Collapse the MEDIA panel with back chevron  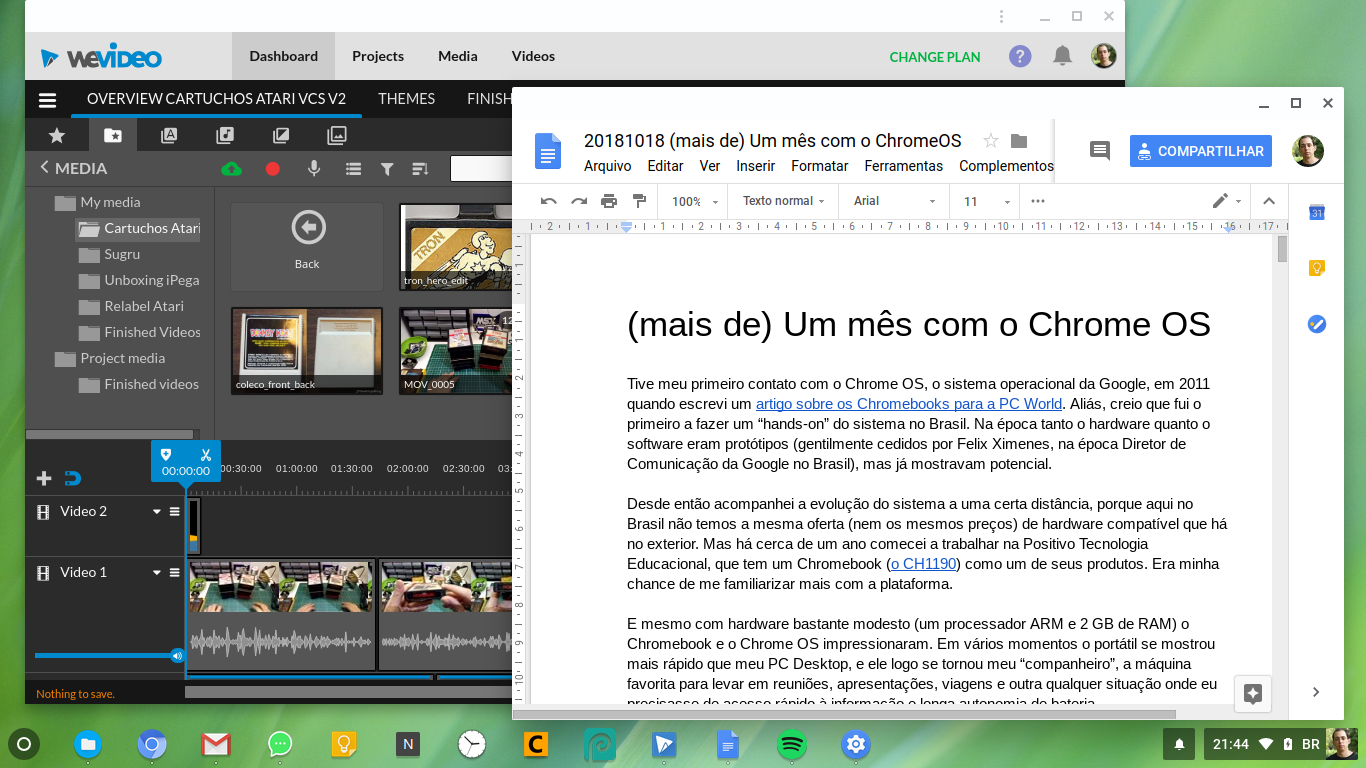click(44, 168)
